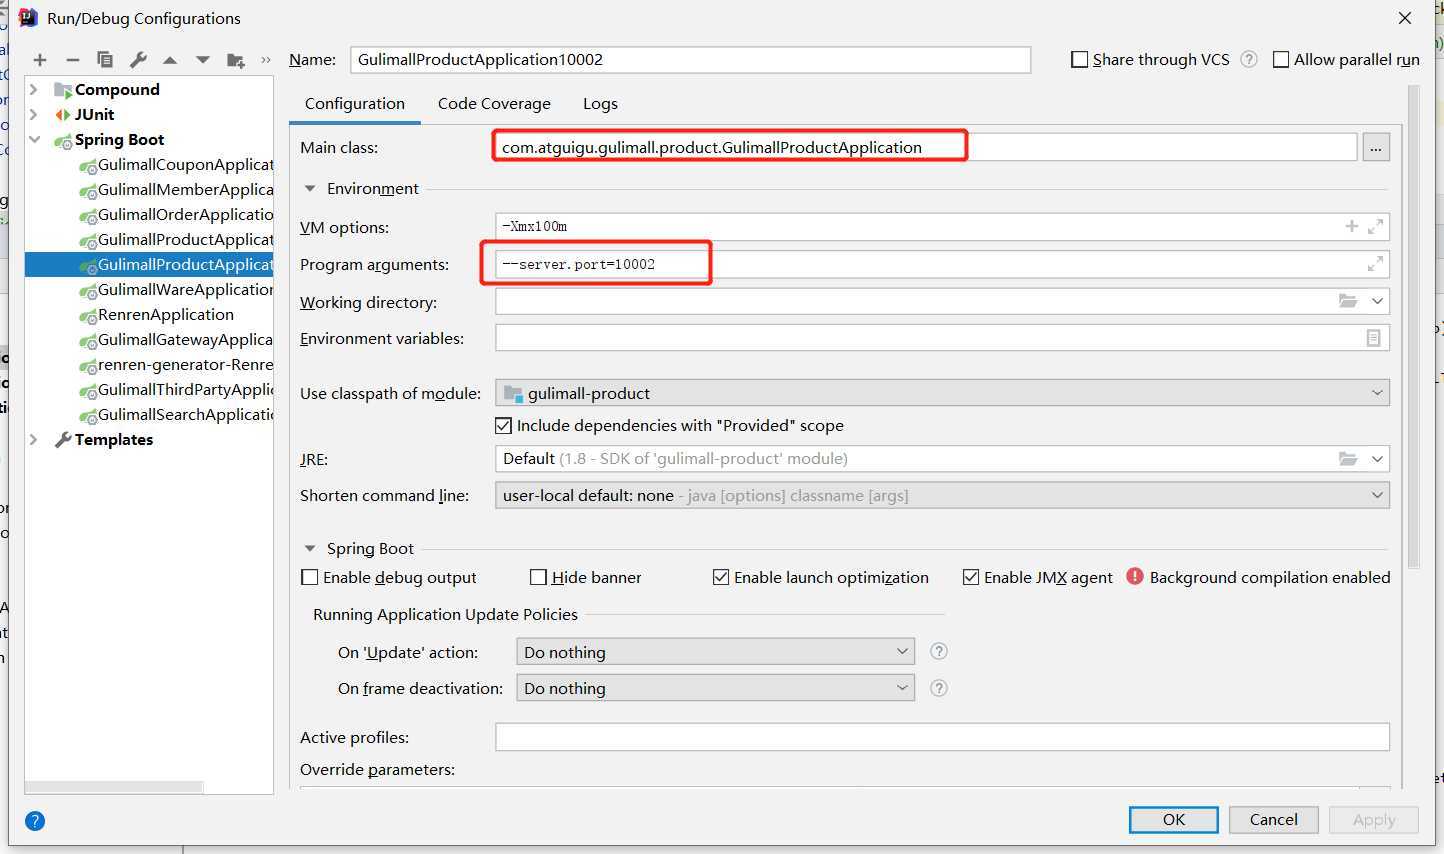Remove the selected configuration with the minus icon

[72, 60]
